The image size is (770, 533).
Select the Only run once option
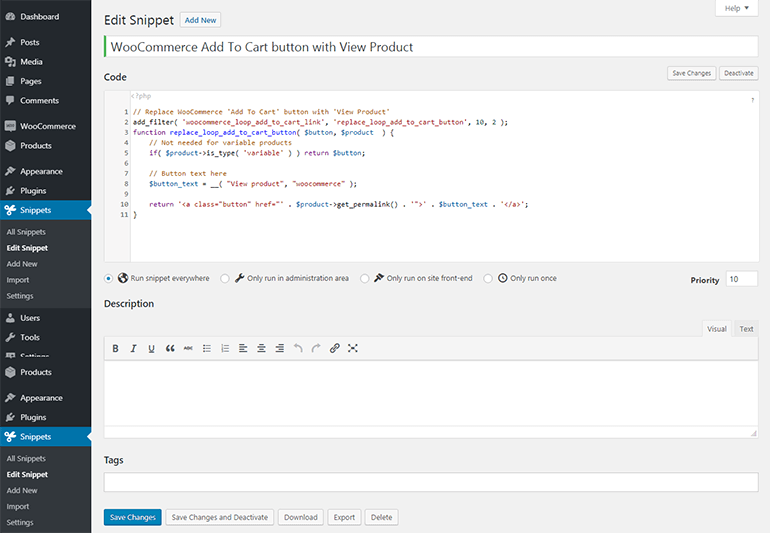click(x=488, y=279)
